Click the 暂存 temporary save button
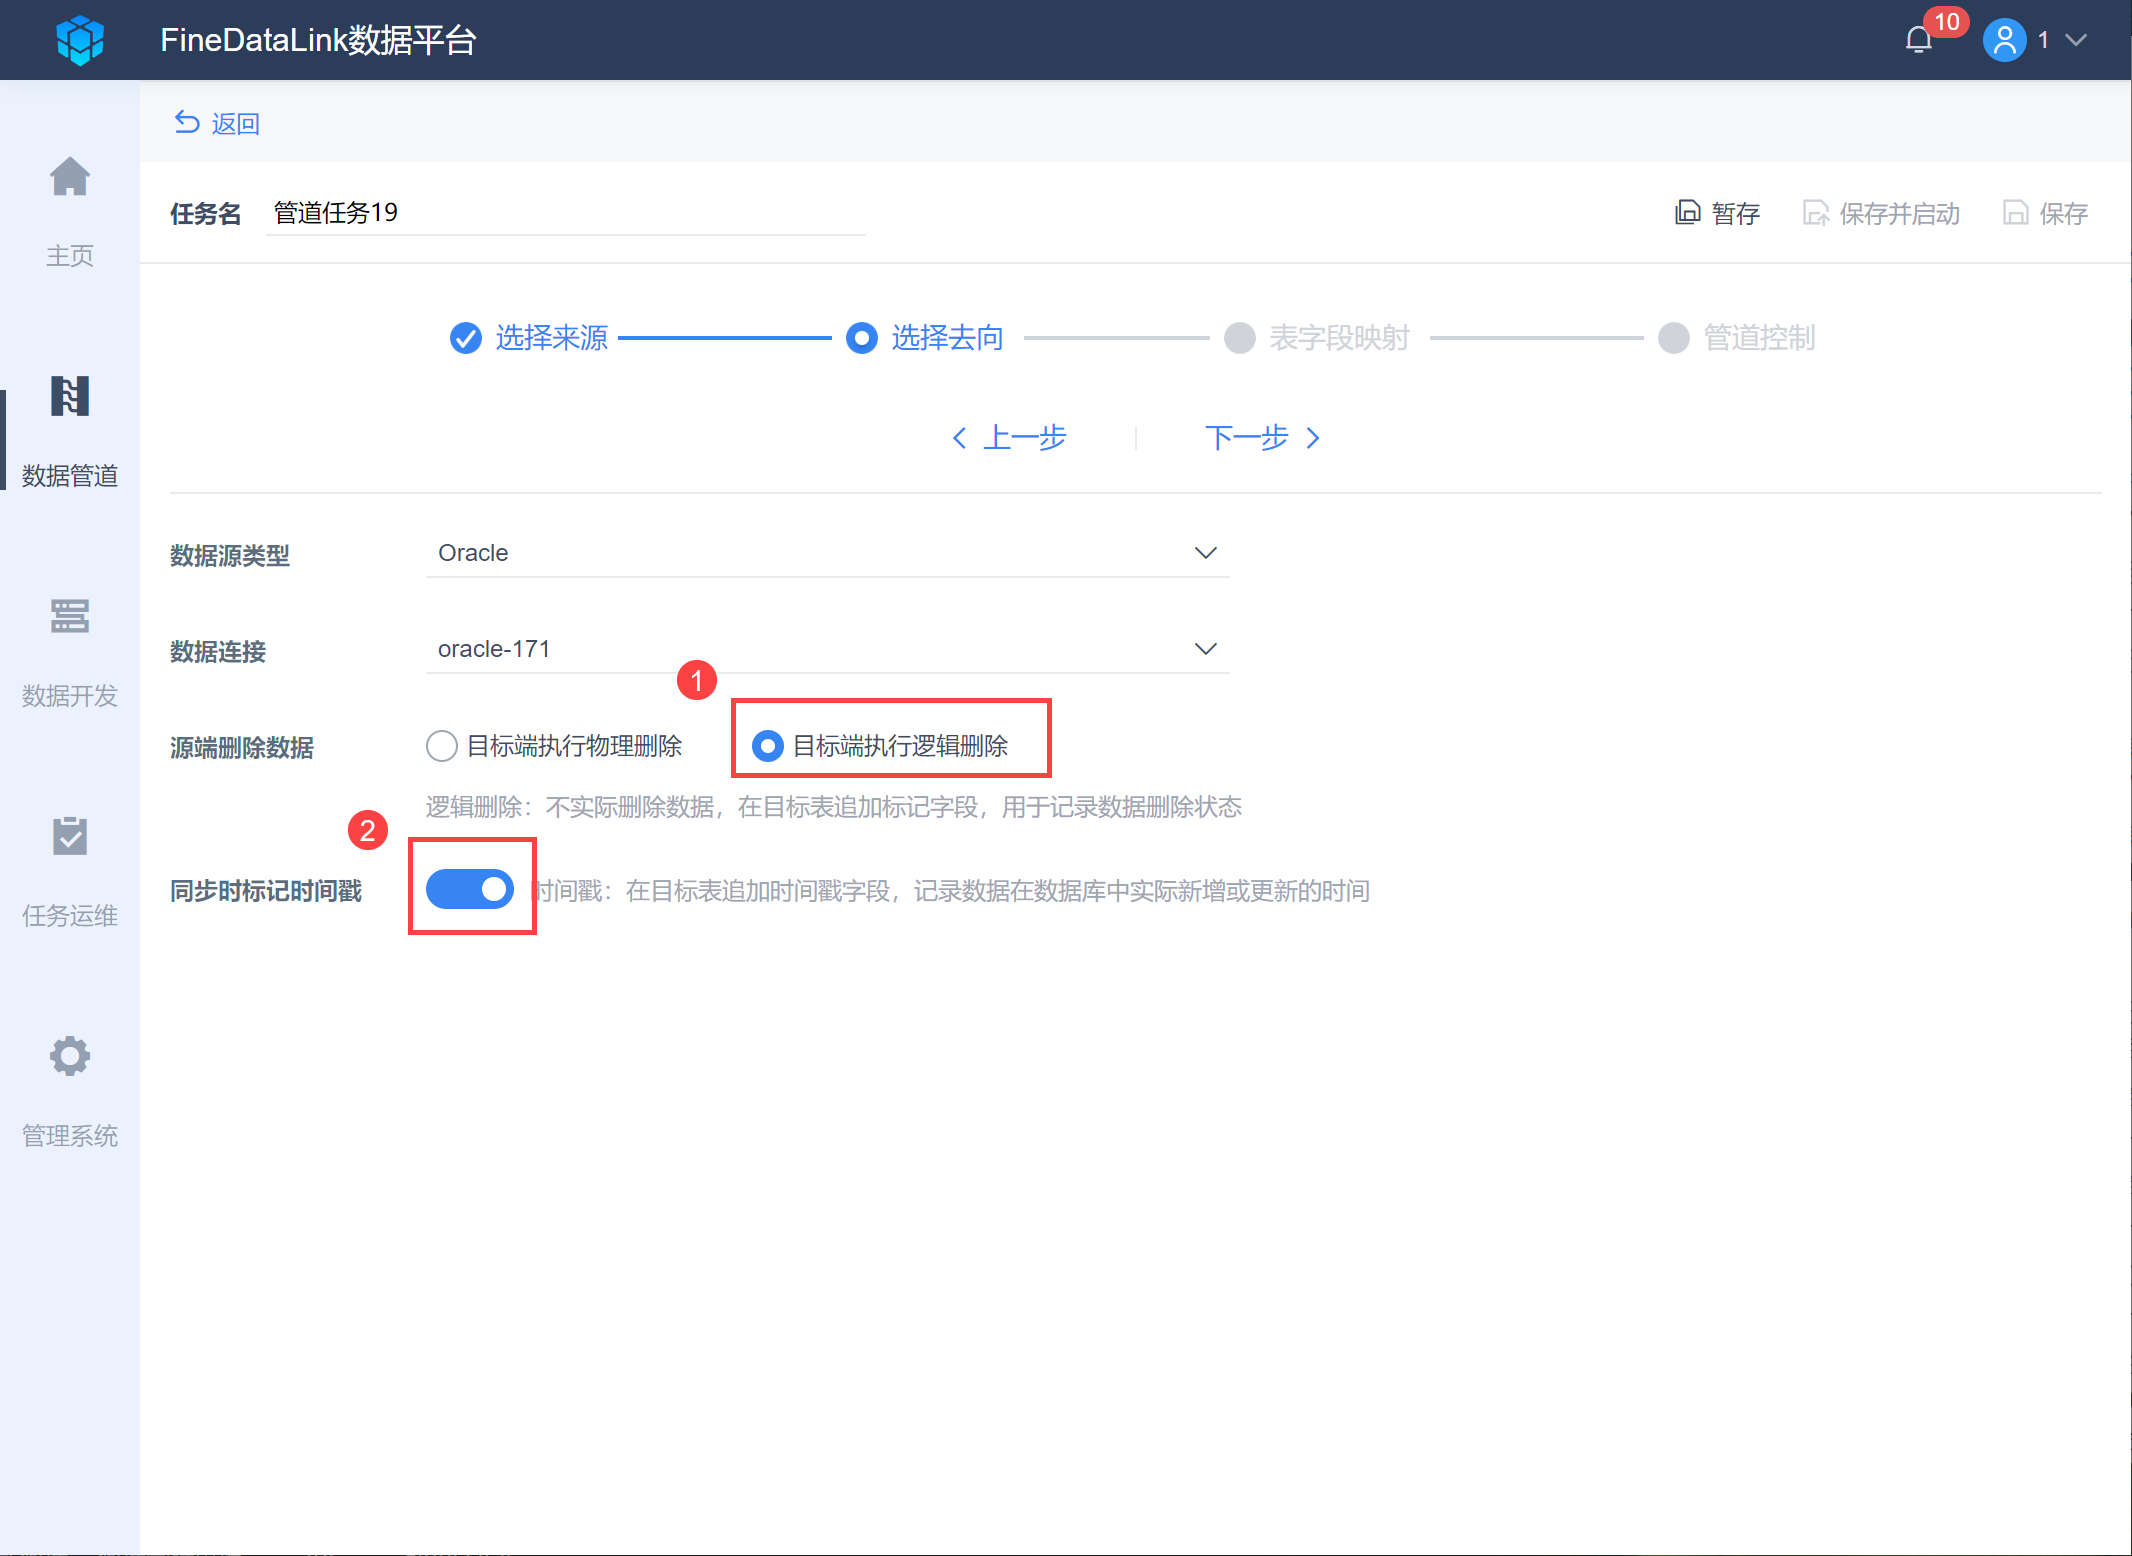The image size is (2132, 1556). (x=1718, y=213)
